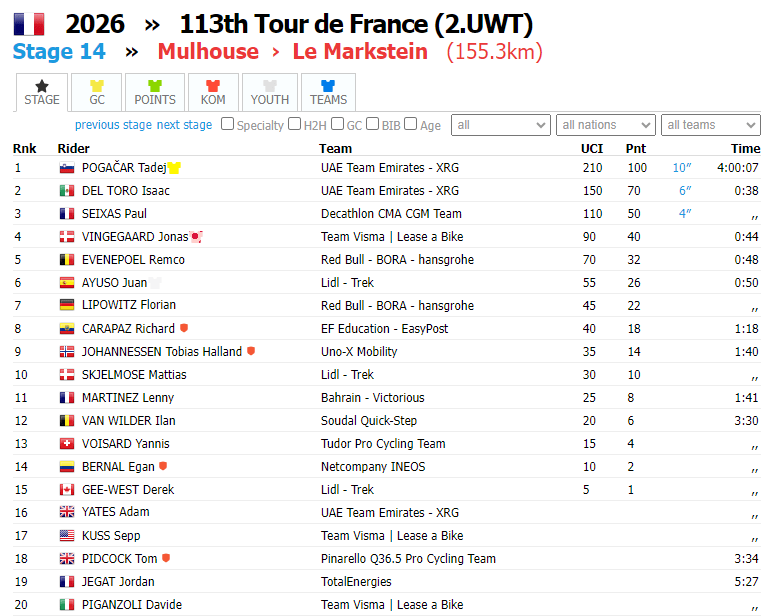Switch to the KOM classification tab
The width and height of the screenshot is (778, 616).
[213, 92]
